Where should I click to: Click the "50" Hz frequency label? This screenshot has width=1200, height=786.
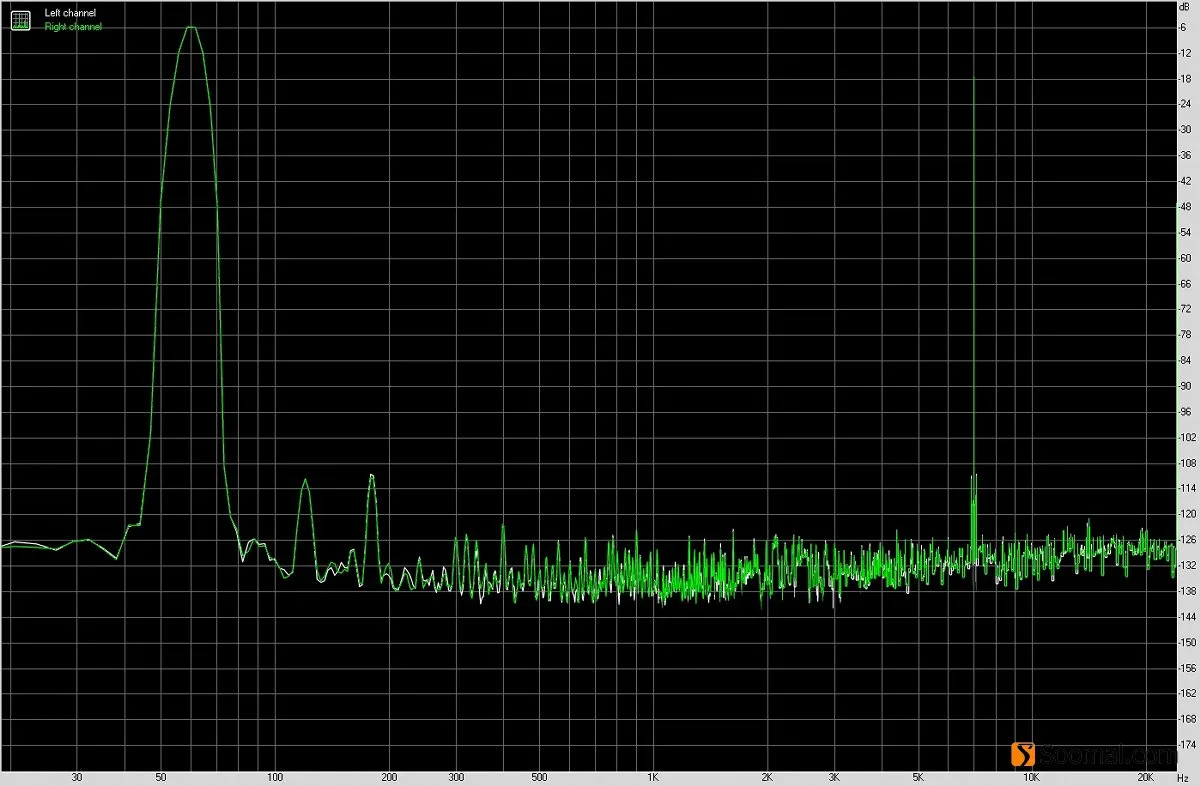[x=161, y=777]
